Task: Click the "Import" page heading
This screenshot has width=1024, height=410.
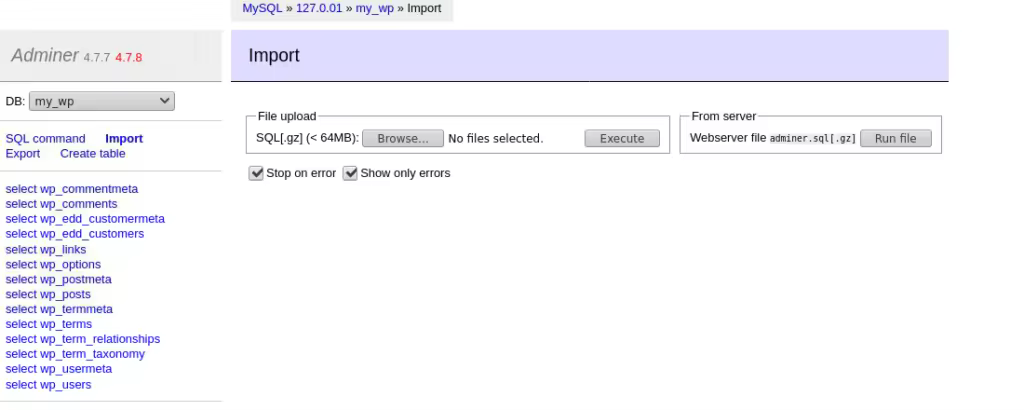Action: click(x=274, y=55)
